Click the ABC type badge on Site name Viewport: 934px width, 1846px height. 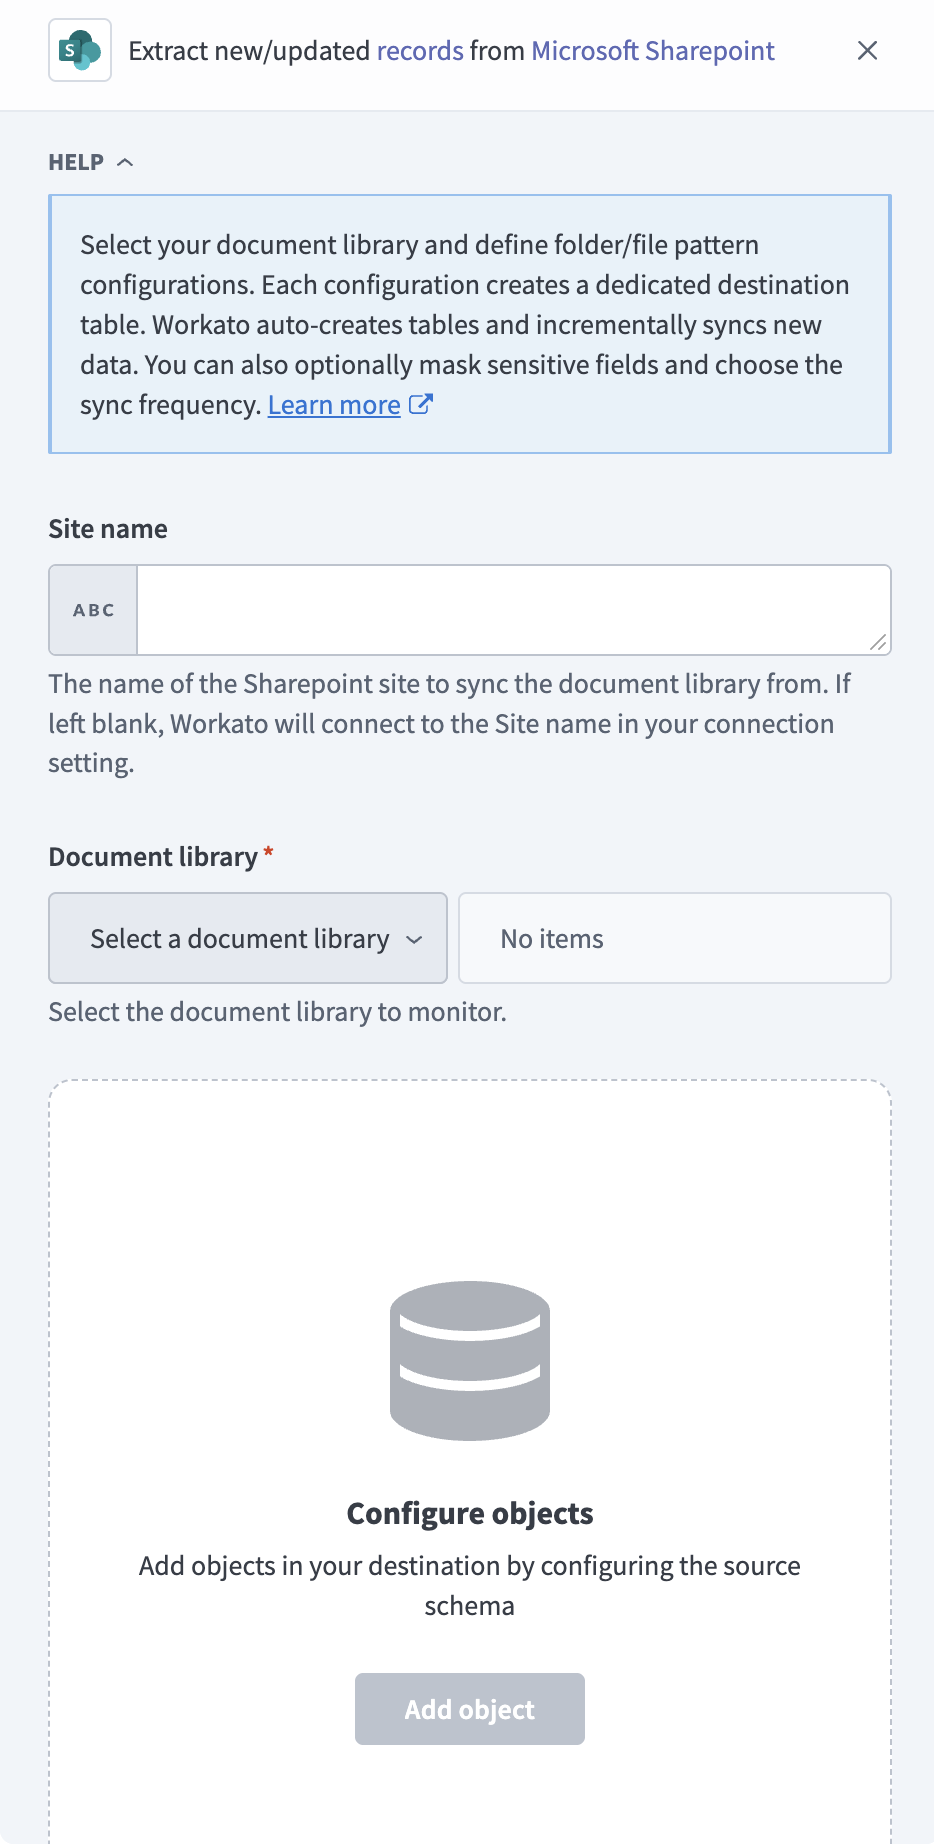pyautogui.click(x=94, y=610)
